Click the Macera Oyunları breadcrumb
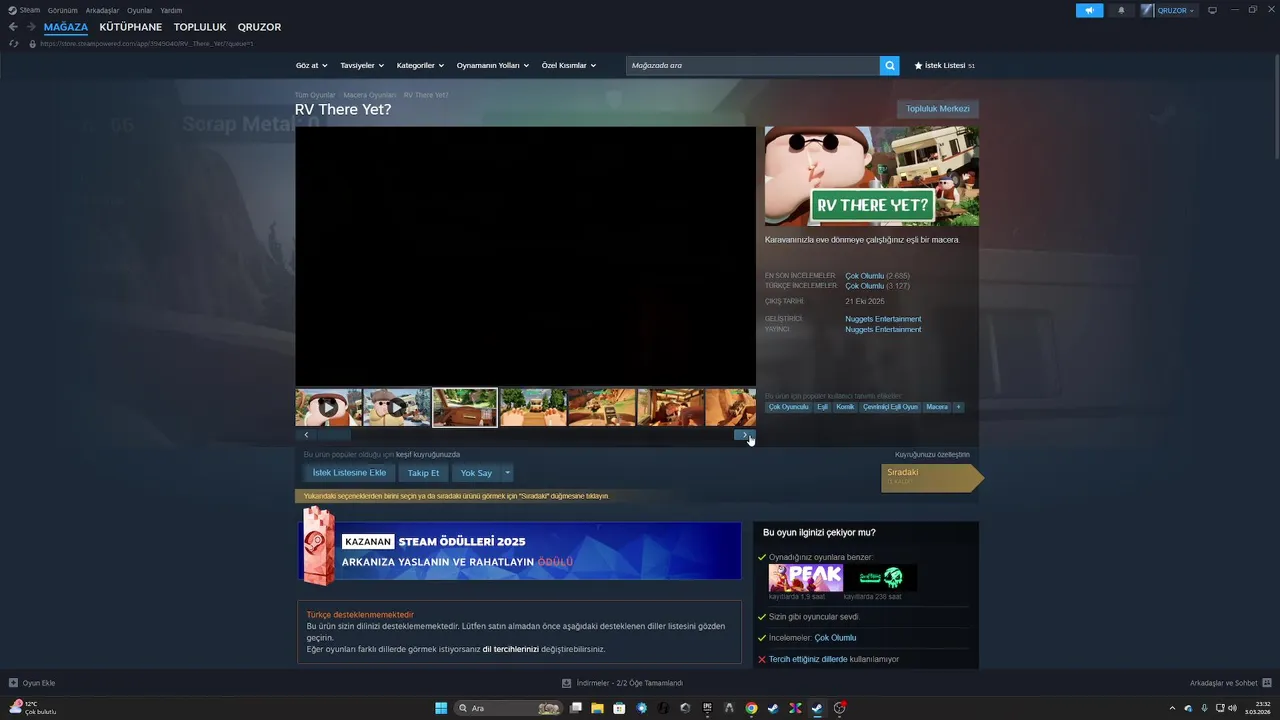1280x720 pixels. tap(370, 95)
